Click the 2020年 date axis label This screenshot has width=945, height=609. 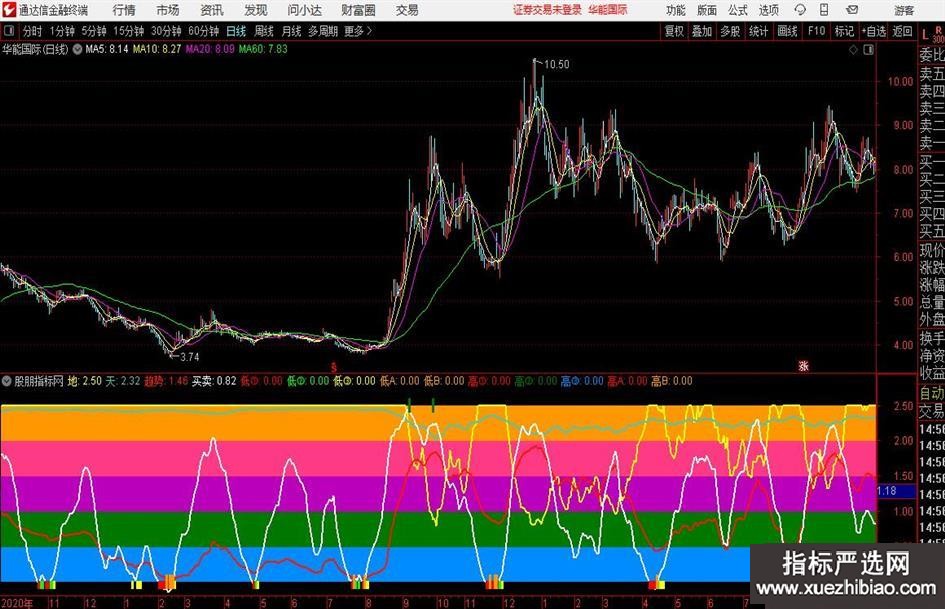tap(17, 603)
